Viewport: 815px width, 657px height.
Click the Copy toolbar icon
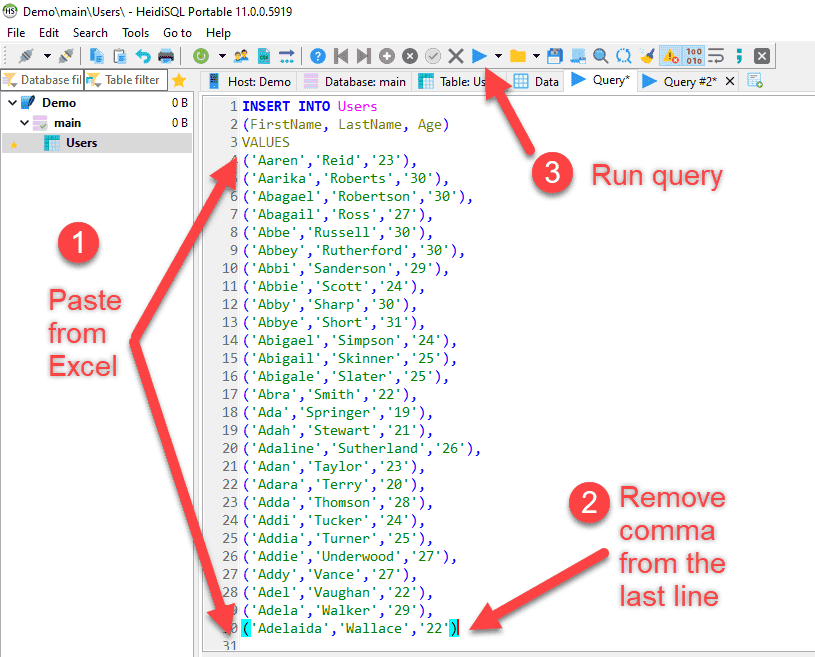click(x=97, y=56)
